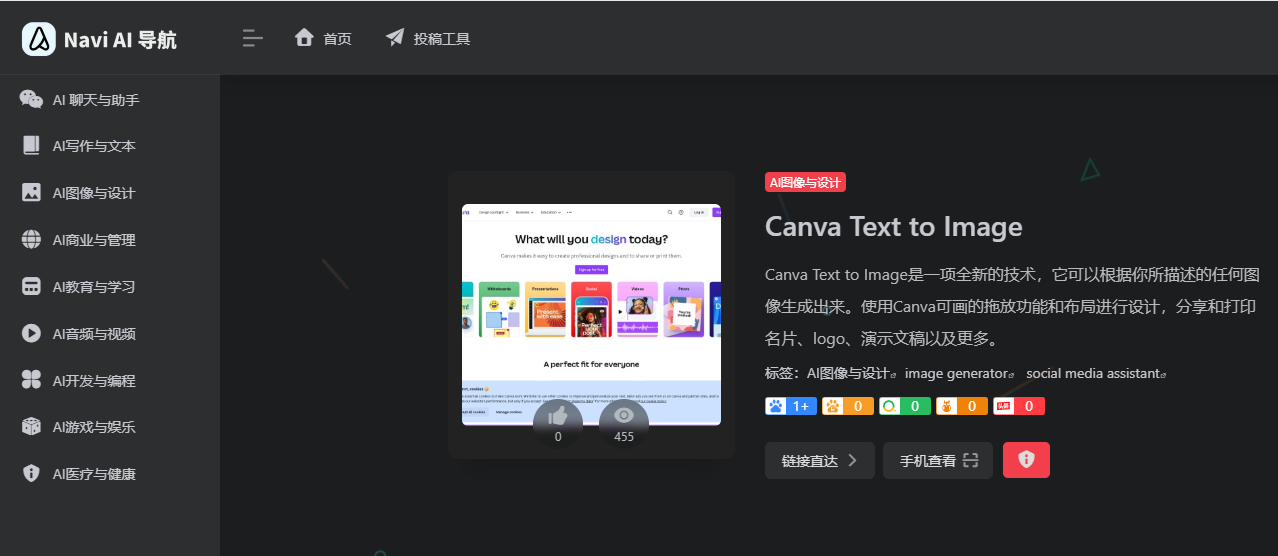
Task: Click the orange paw mobile weight badge
Action: [x=848, y=406]
